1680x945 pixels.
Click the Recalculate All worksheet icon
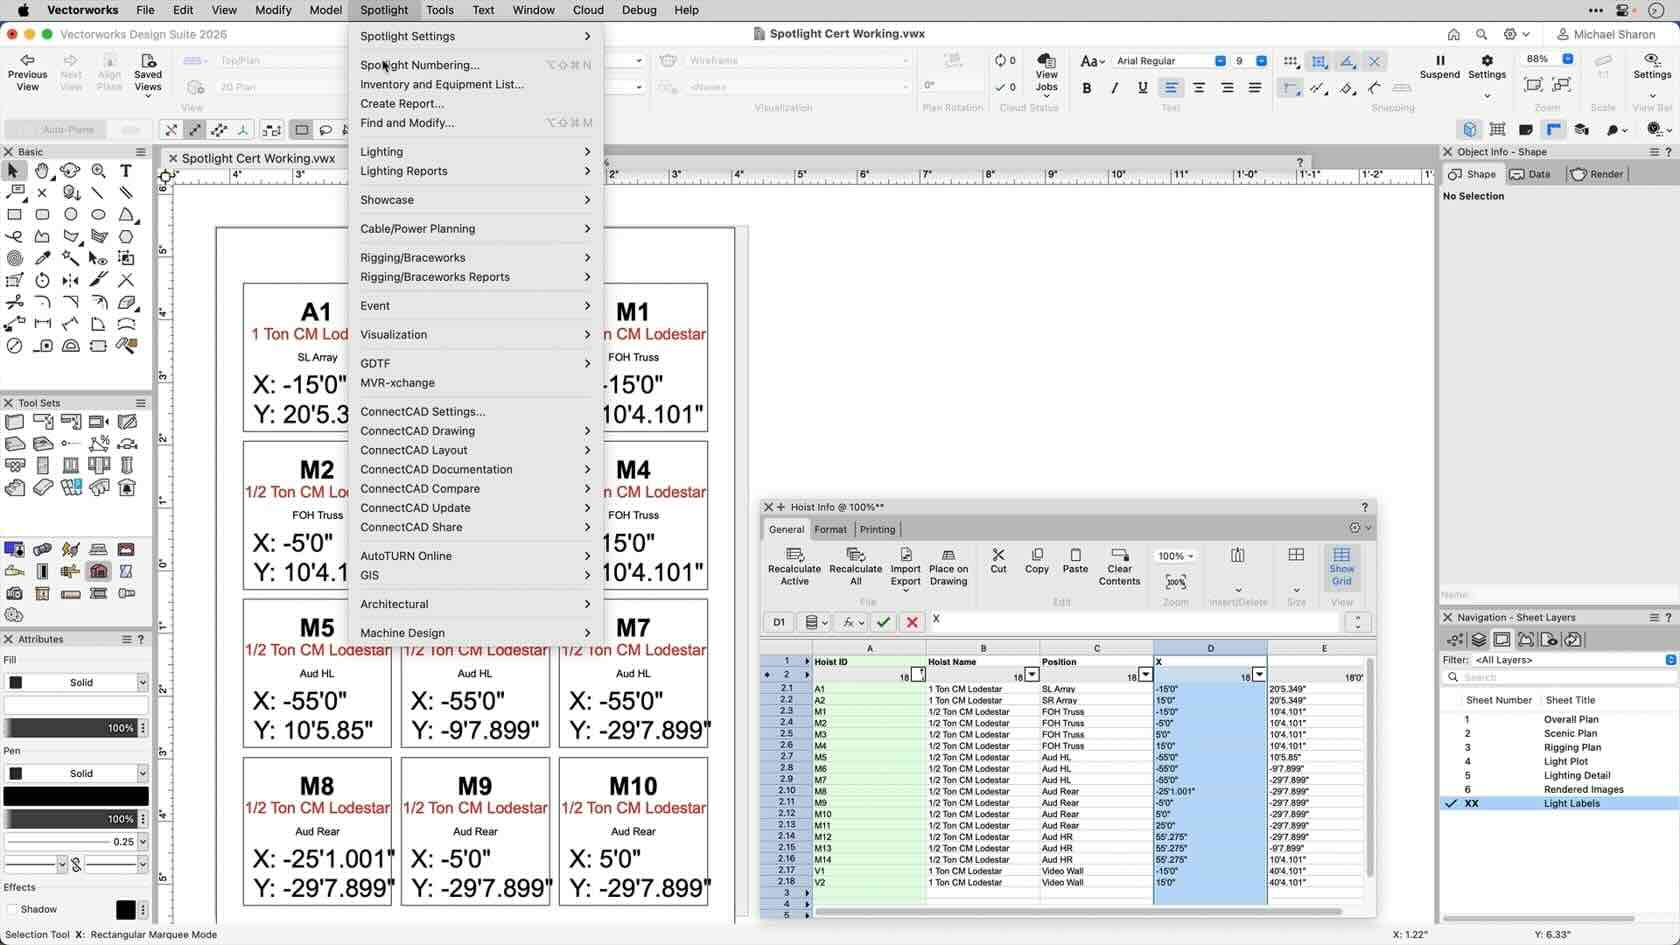pyautogui.click(x=855, y=566)
